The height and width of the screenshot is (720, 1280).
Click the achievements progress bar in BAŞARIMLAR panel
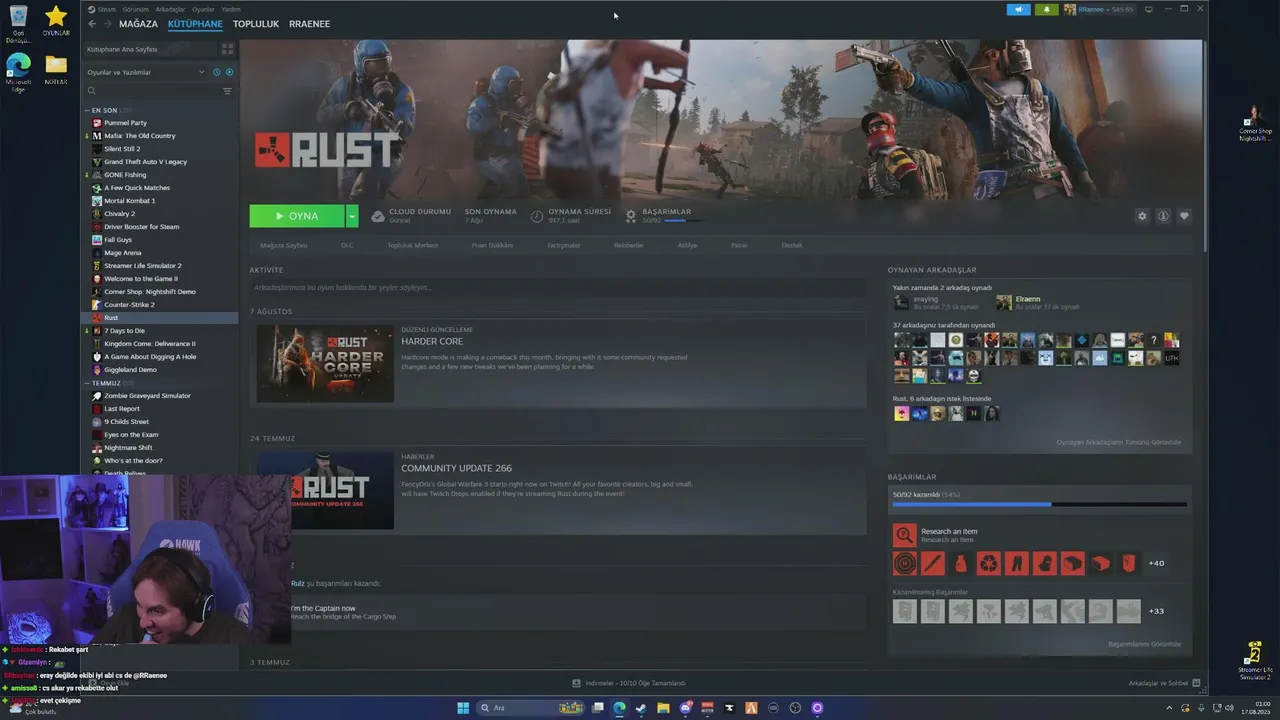pyautogui.click(x=1040, y=505)
